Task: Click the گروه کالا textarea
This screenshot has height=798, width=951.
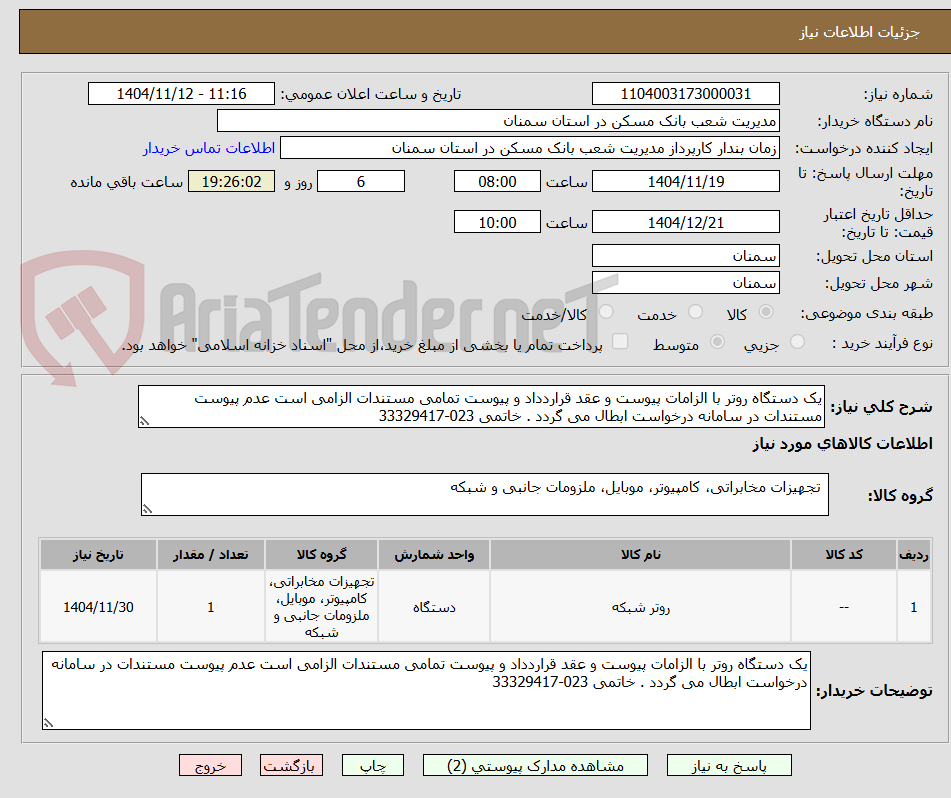Action: tap(485, 495)
